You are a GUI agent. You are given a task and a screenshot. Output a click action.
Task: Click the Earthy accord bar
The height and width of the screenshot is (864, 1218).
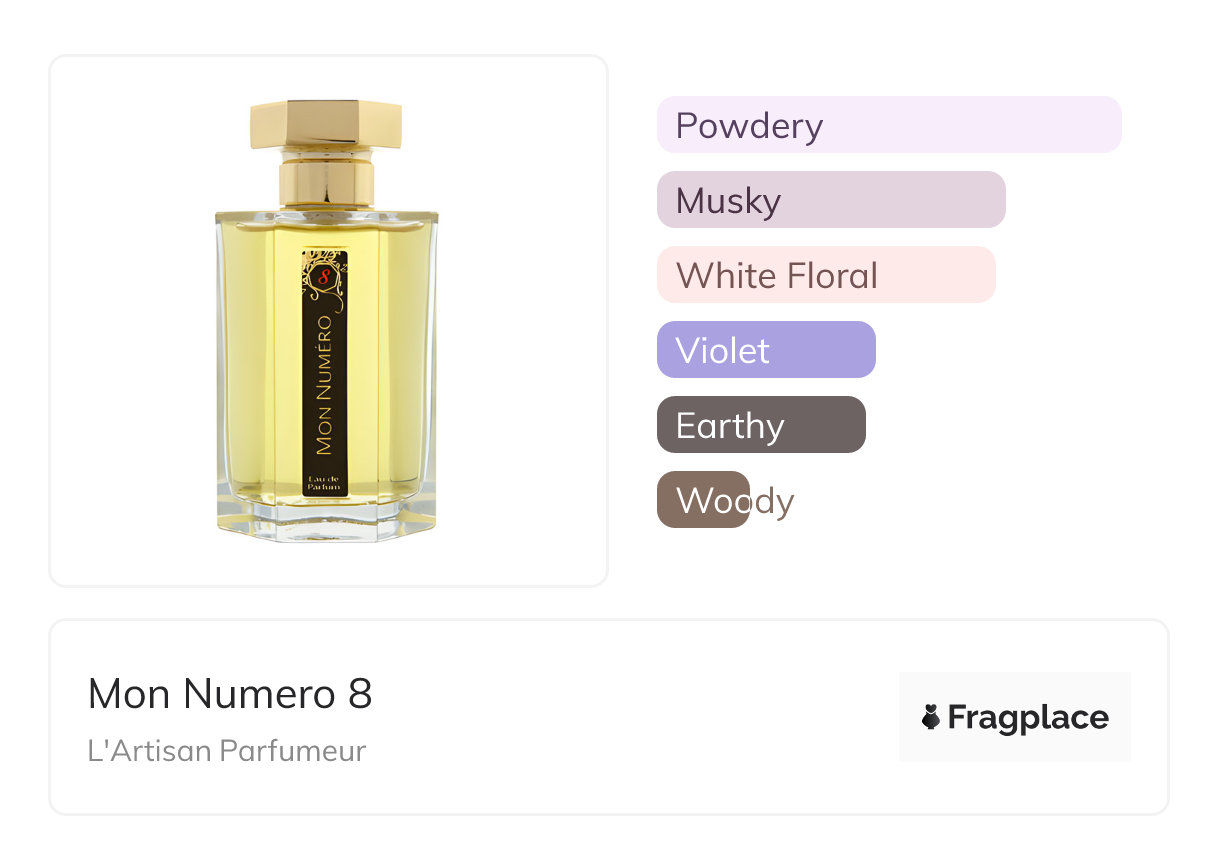coord(761,425)
